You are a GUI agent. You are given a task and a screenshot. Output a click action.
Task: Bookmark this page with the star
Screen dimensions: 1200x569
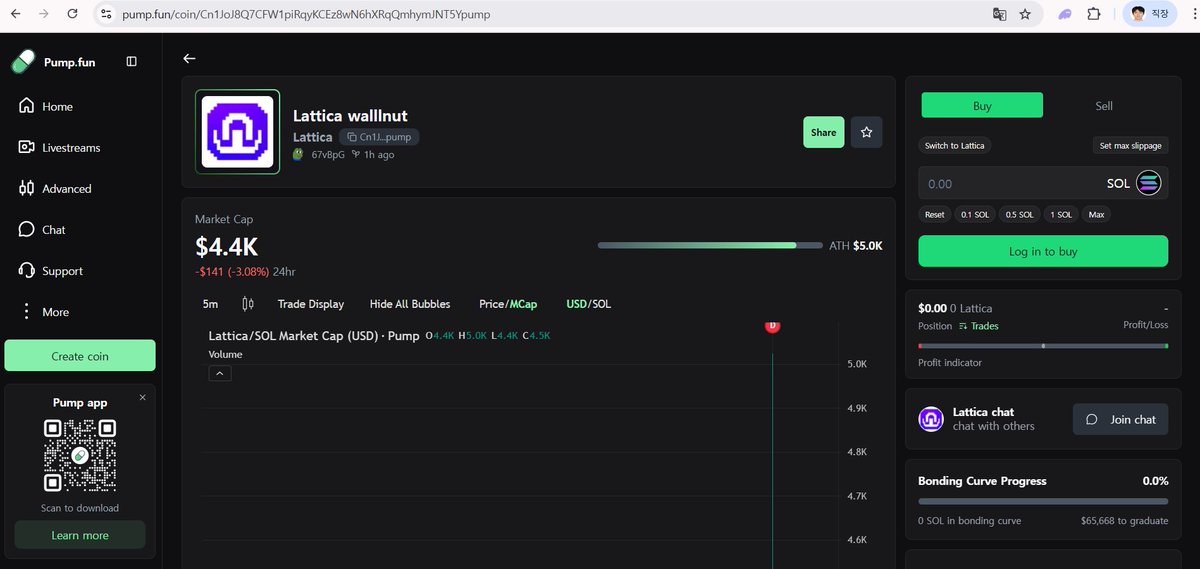[x=1025, y=15]
